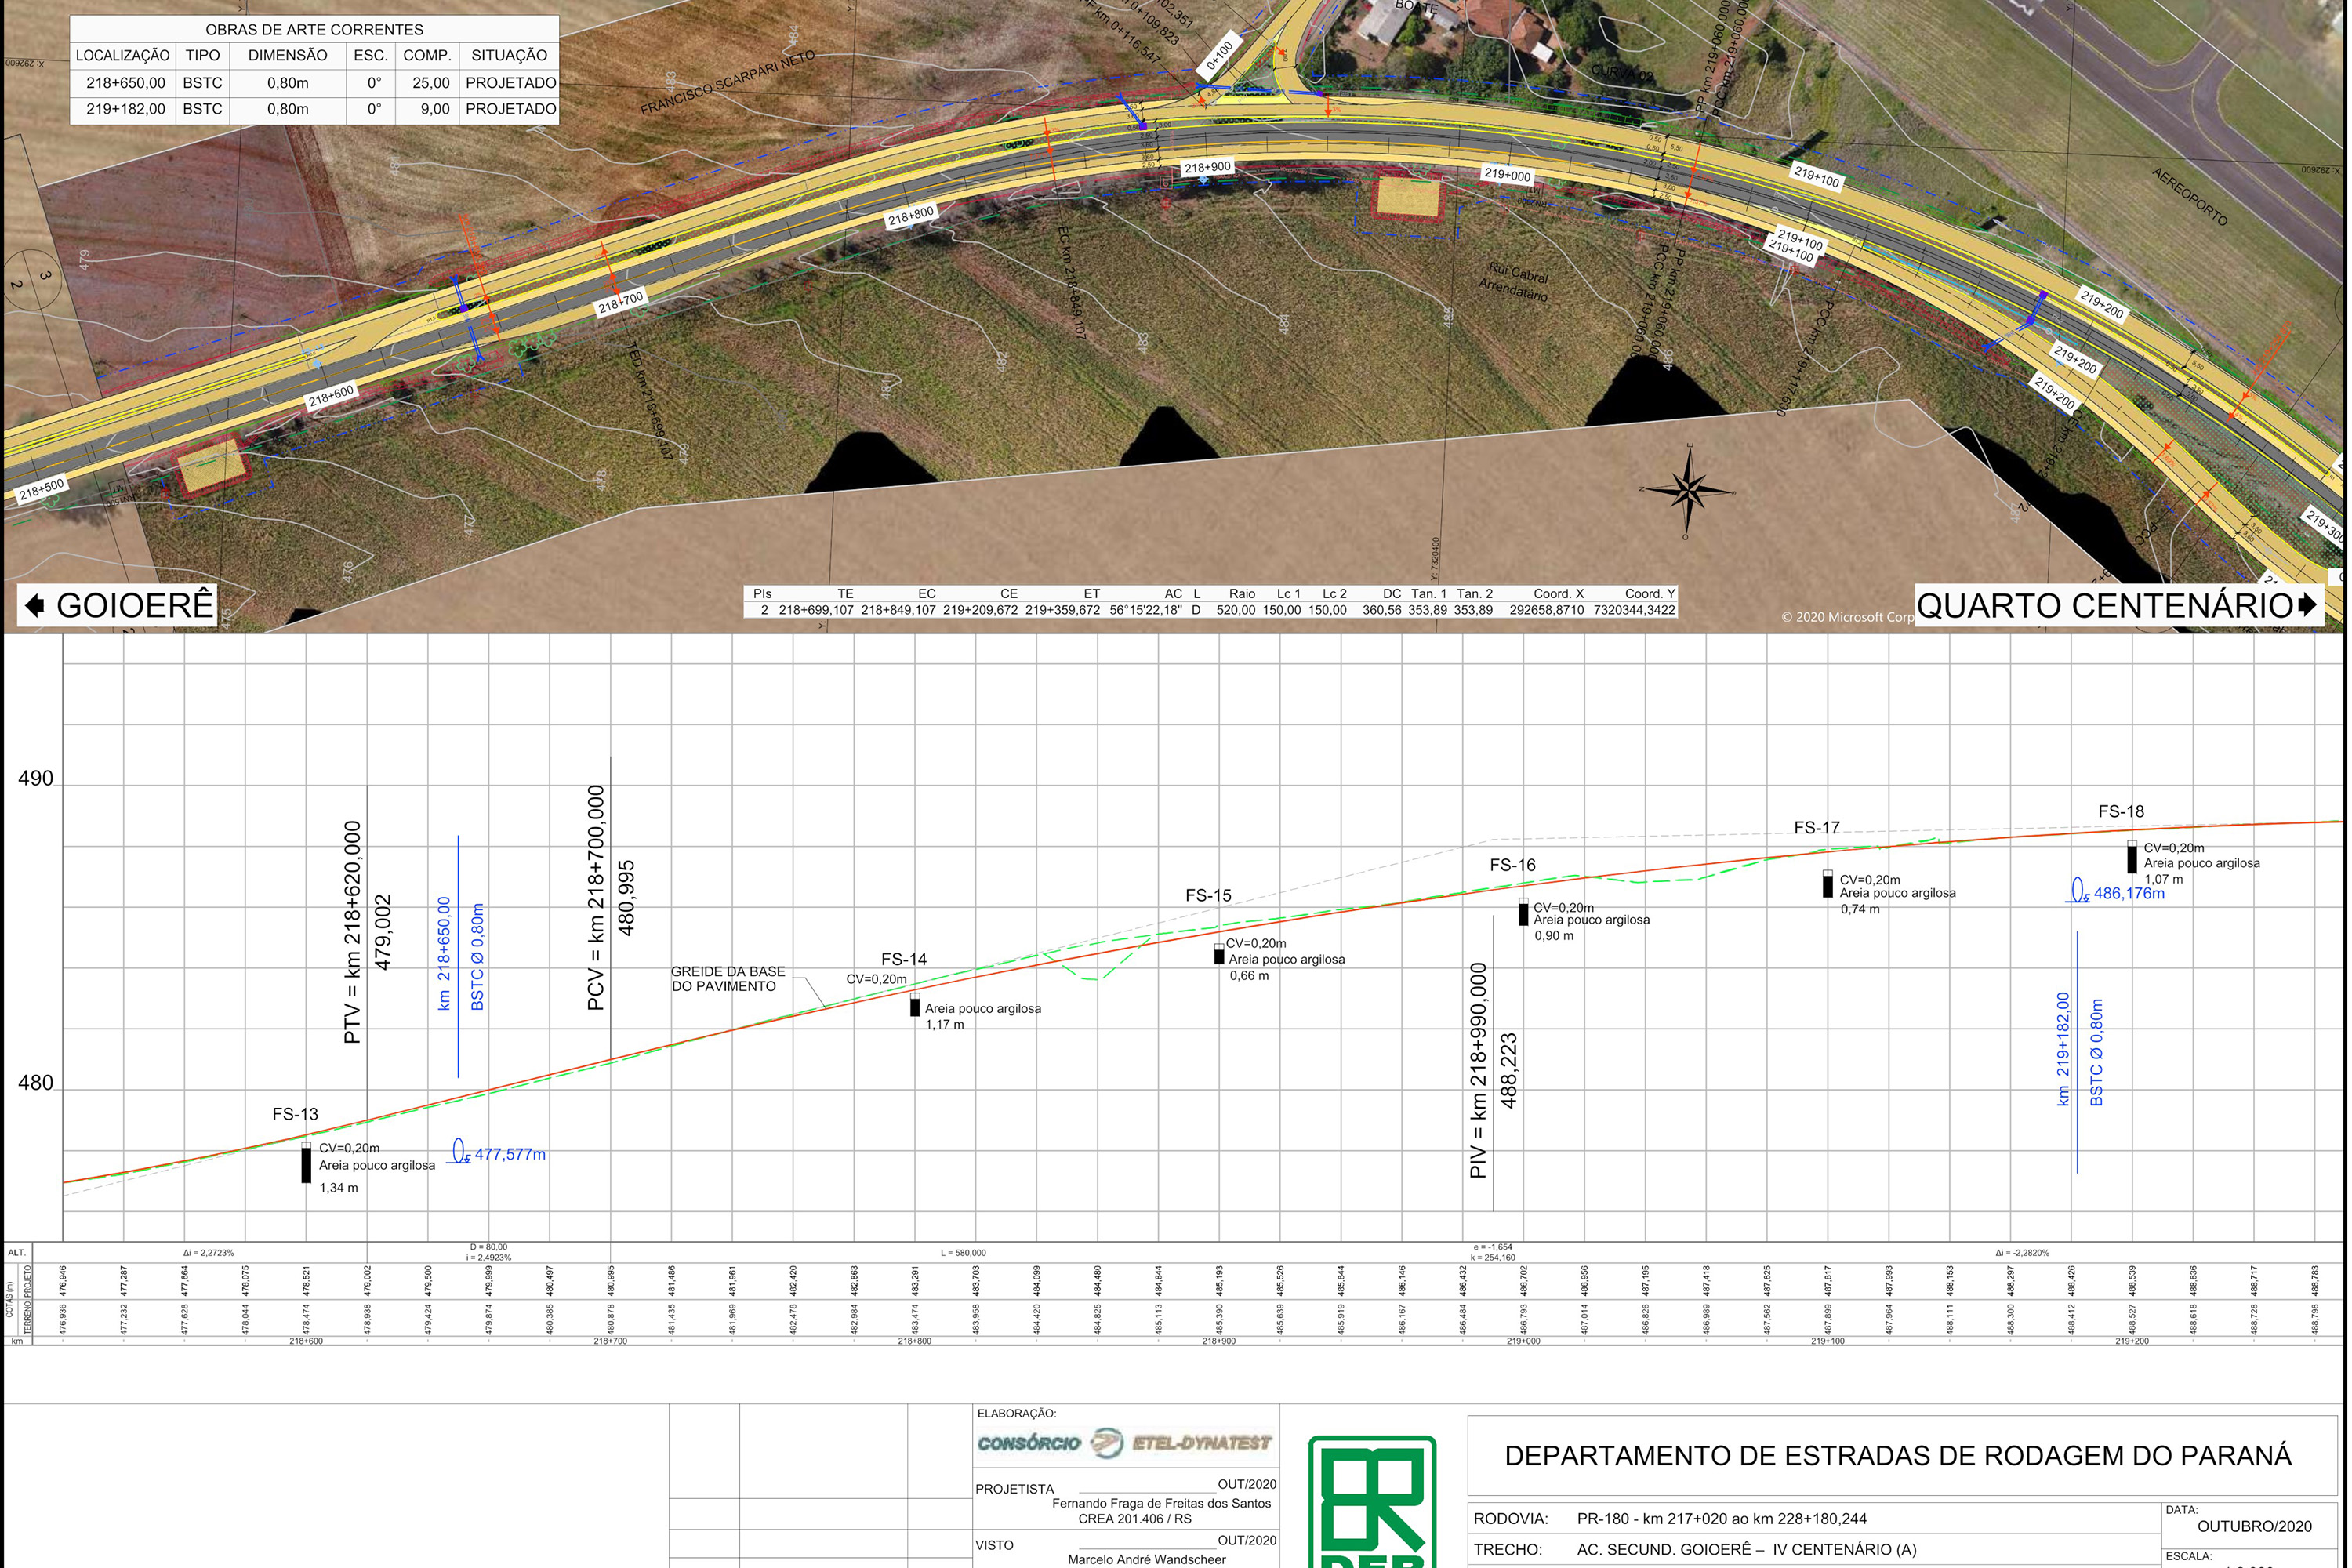Image resolution: width=2352 pixels, height=1568 pixels.
Task: Click the 218+900 station label on road
Action: (1207, 167)
